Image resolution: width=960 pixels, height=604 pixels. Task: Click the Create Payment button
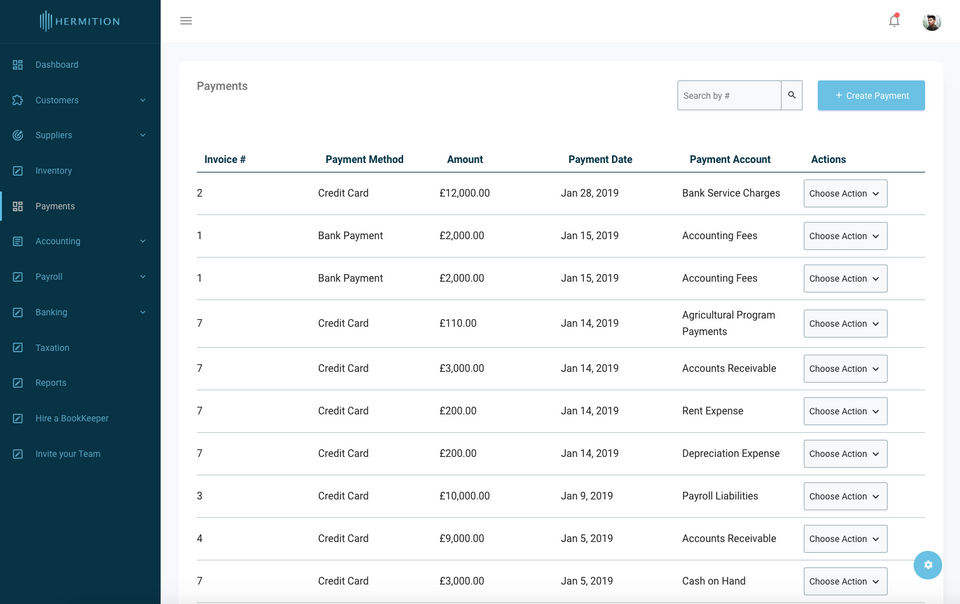pos(871,95)
